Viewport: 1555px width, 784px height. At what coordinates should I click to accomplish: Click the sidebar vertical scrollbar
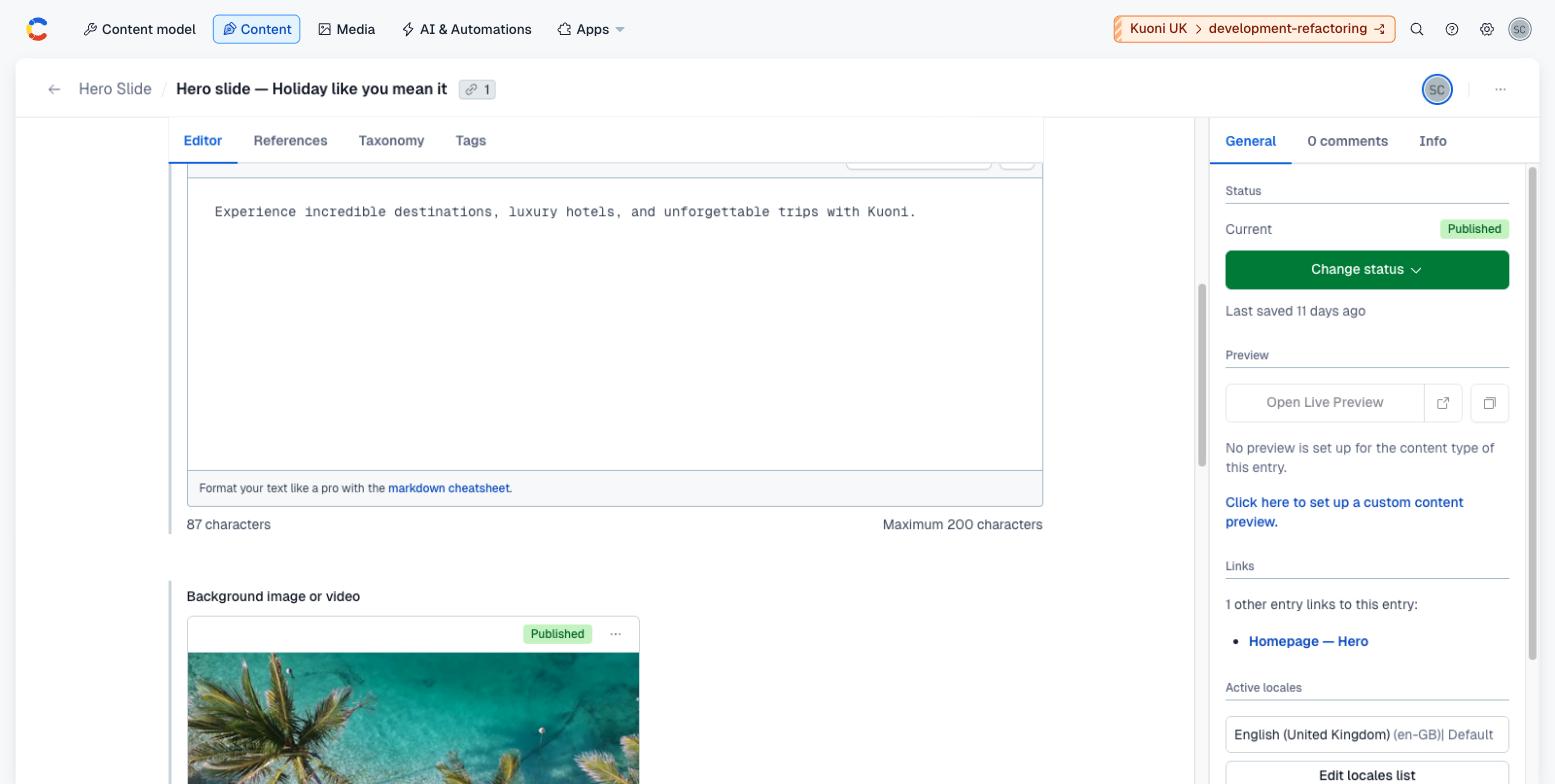(x=1533, y=412)
